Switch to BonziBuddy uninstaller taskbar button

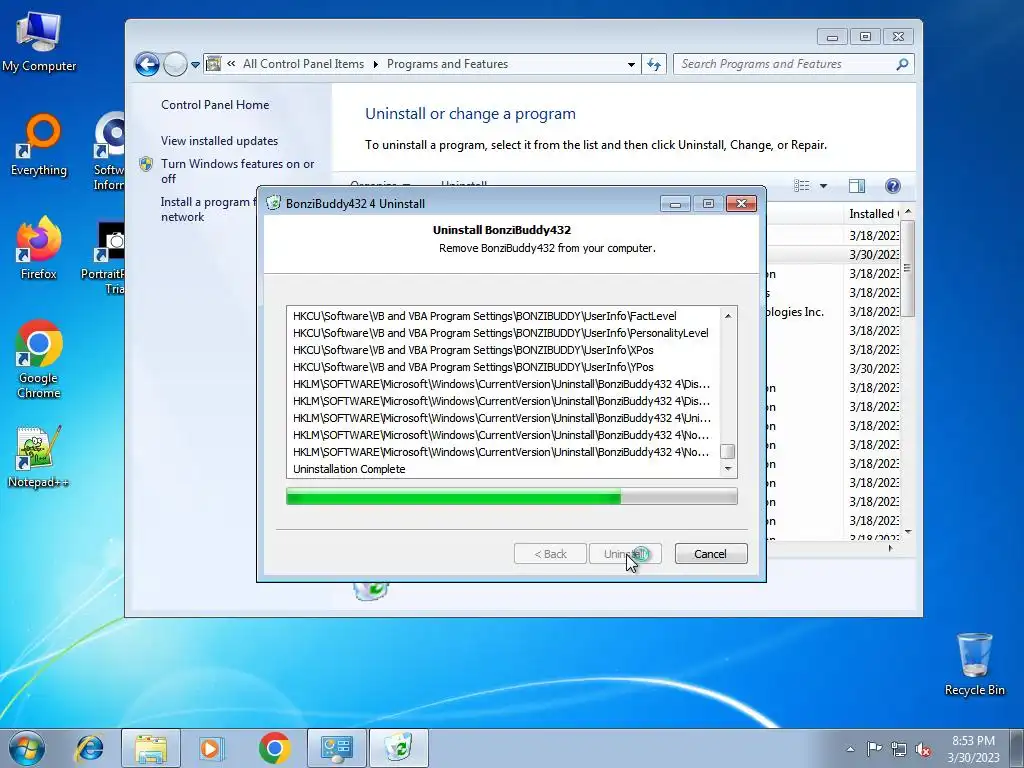point(399,748)
